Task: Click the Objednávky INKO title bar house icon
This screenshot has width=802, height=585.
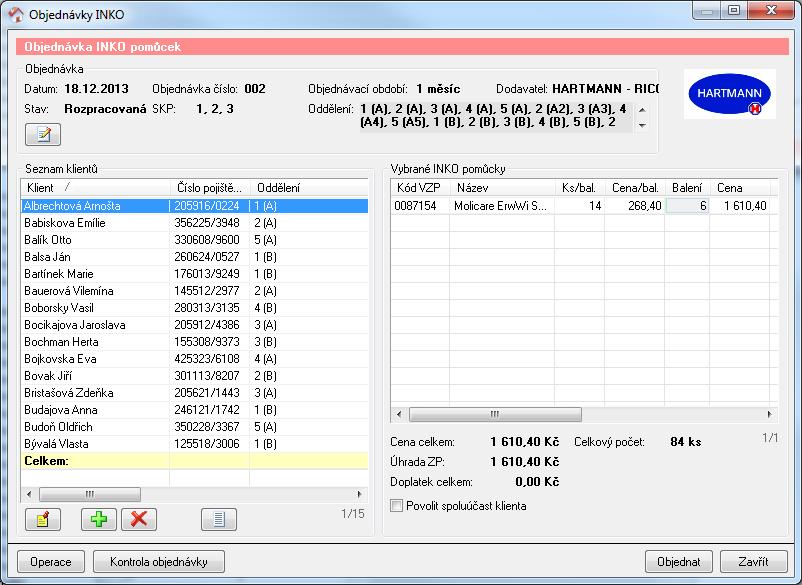Action: 15,14
